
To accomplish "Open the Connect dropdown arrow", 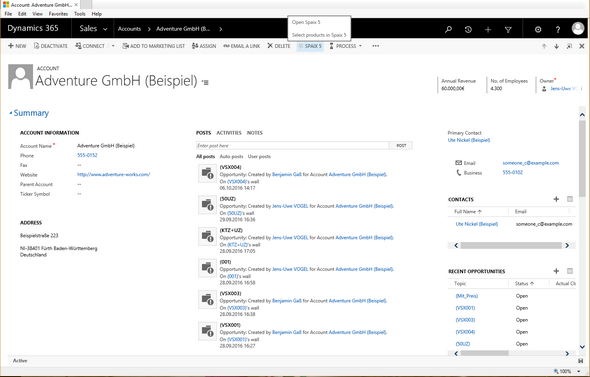I will click(x=113, y=46).
